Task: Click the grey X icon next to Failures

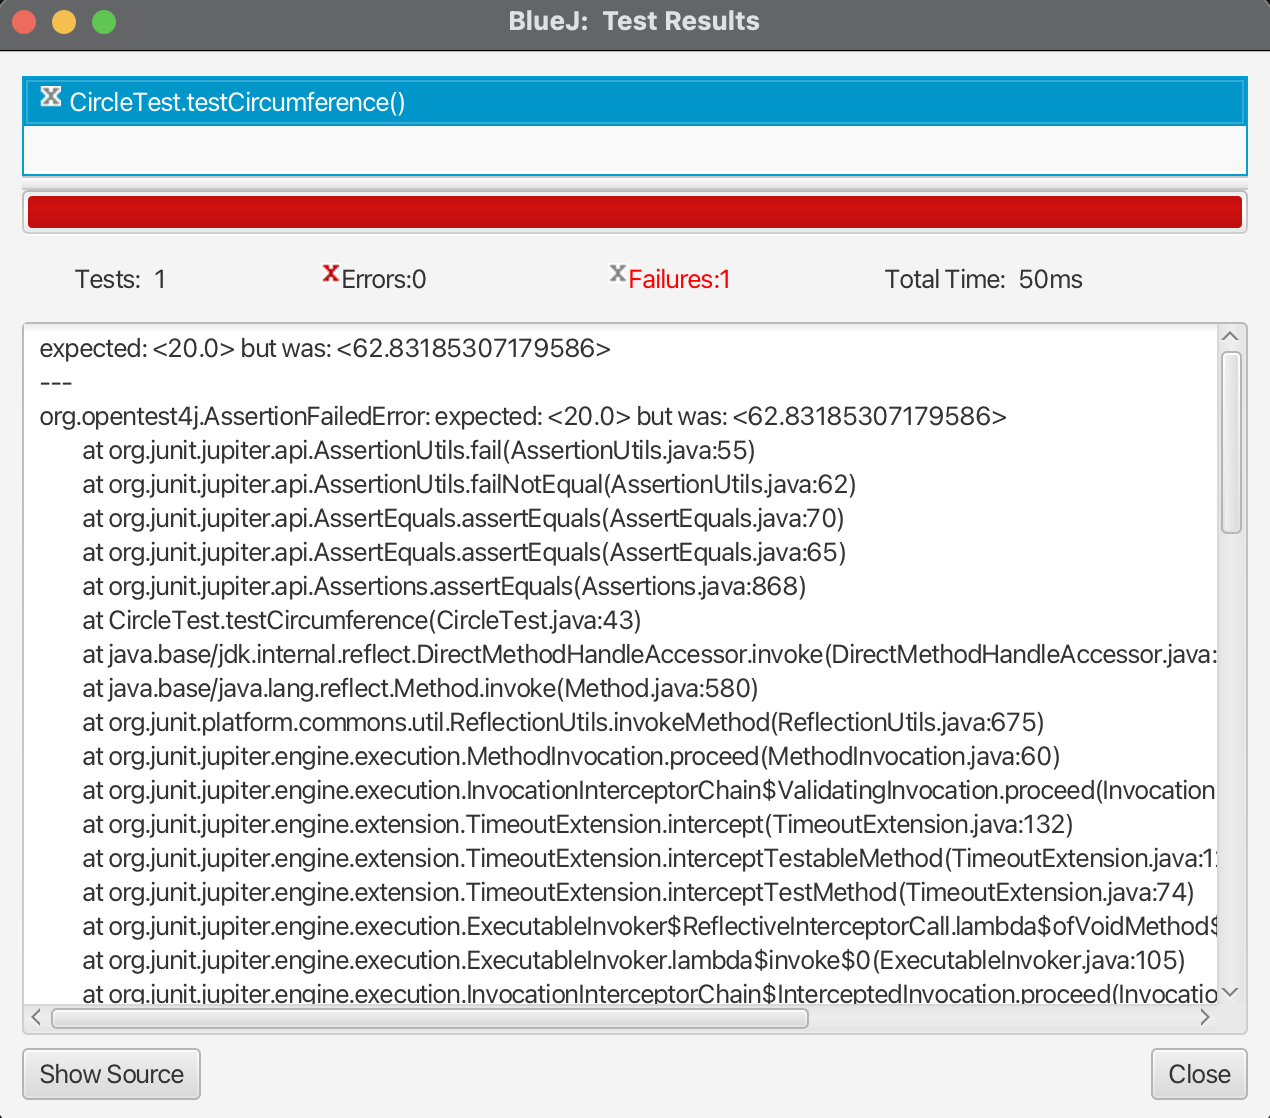Action: (617, 274)
